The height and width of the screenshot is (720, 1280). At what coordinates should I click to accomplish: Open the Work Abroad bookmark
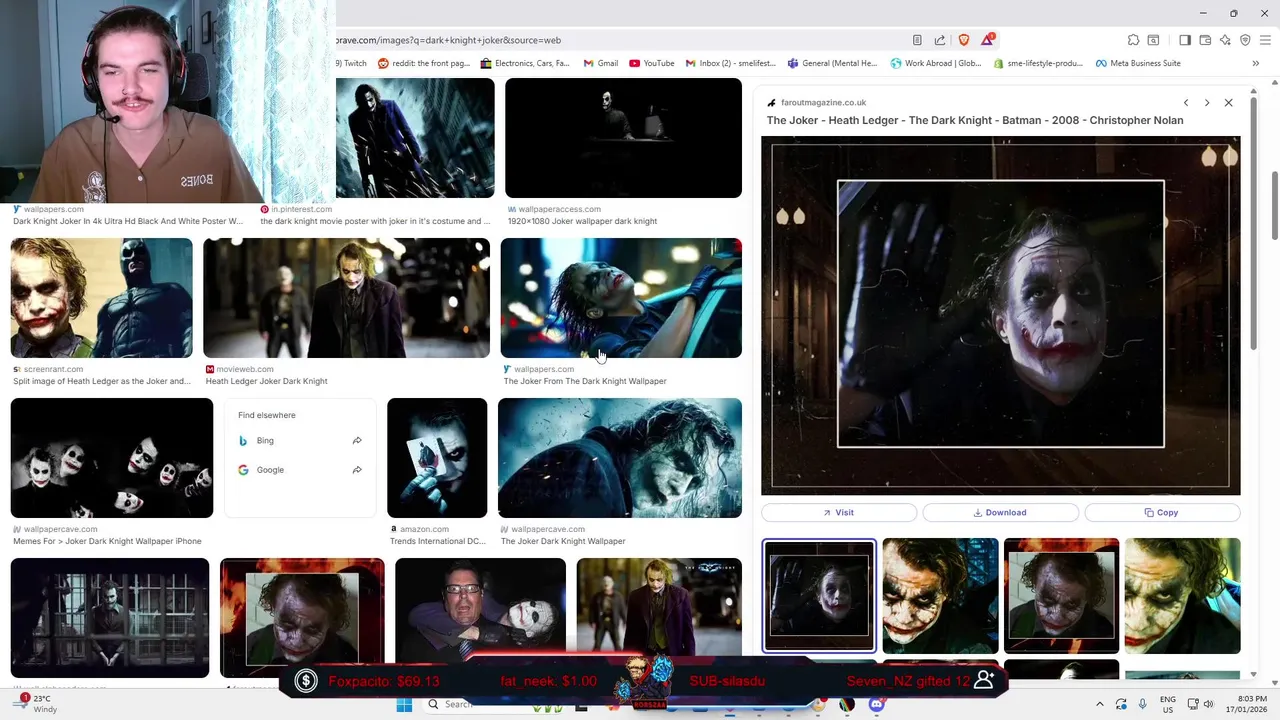tap(936, 63)
